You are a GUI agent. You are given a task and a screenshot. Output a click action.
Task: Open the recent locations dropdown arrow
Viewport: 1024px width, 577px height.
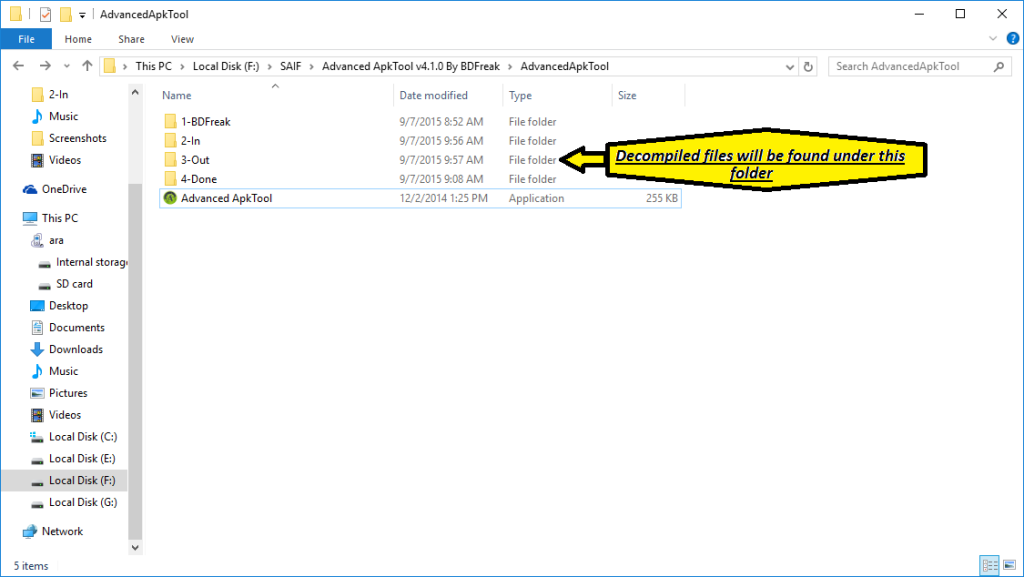[x=67, y=66]
